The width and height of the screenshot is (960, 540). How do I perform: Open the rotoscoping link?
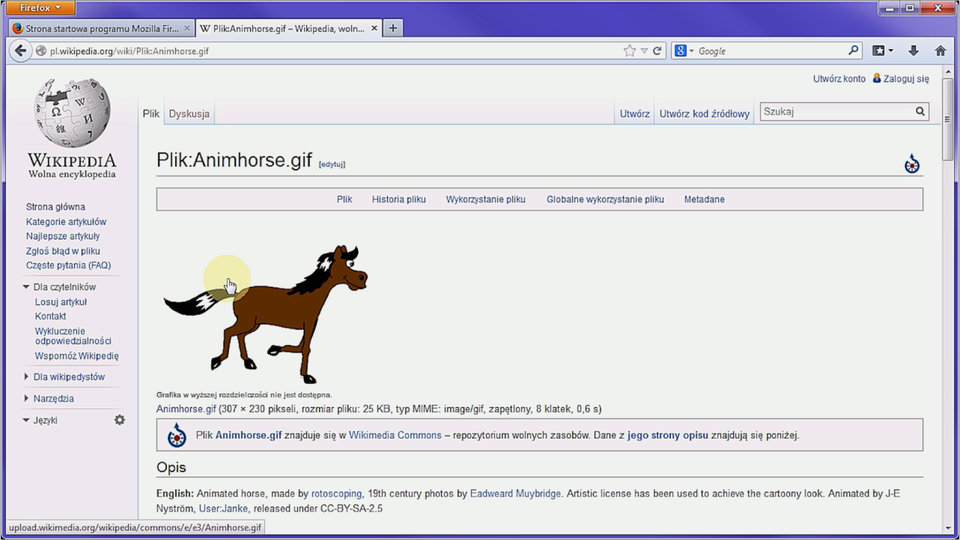(x=336, y=493)
